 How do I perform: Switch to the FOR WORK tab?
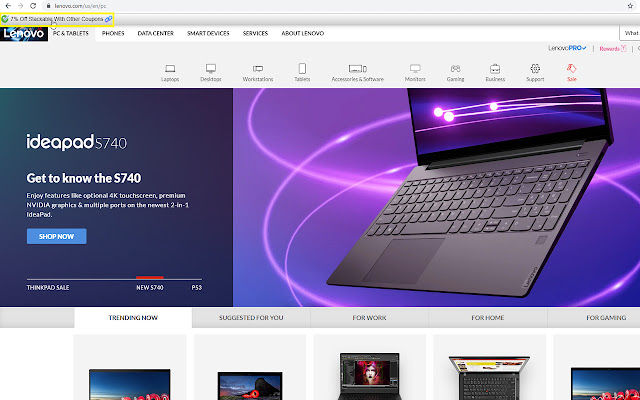point(369,318)
